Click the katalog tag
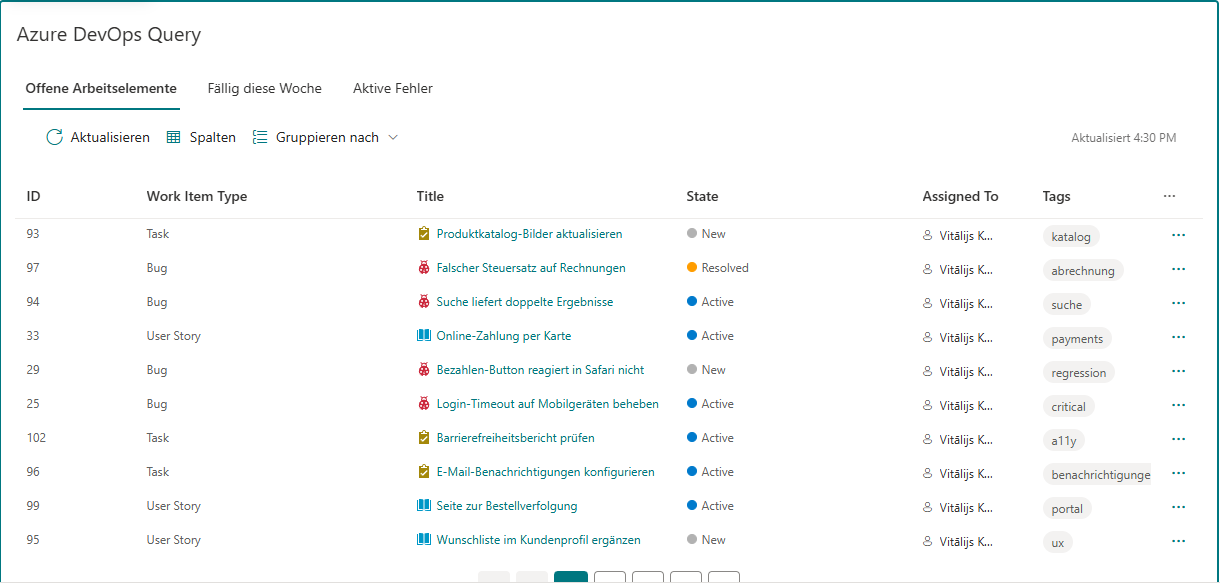1220x583 pixels. [x=1071, y=237]
